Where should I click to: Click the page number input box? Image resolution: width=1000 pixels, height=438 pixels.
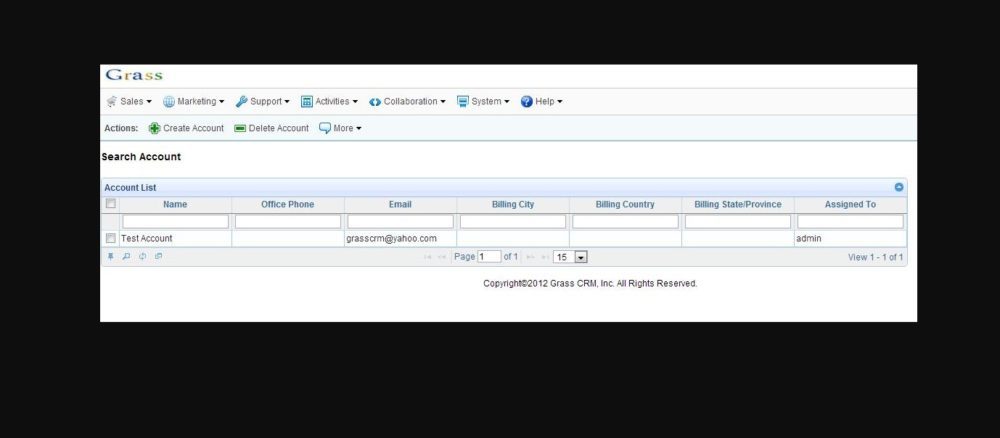click(489, 257)
